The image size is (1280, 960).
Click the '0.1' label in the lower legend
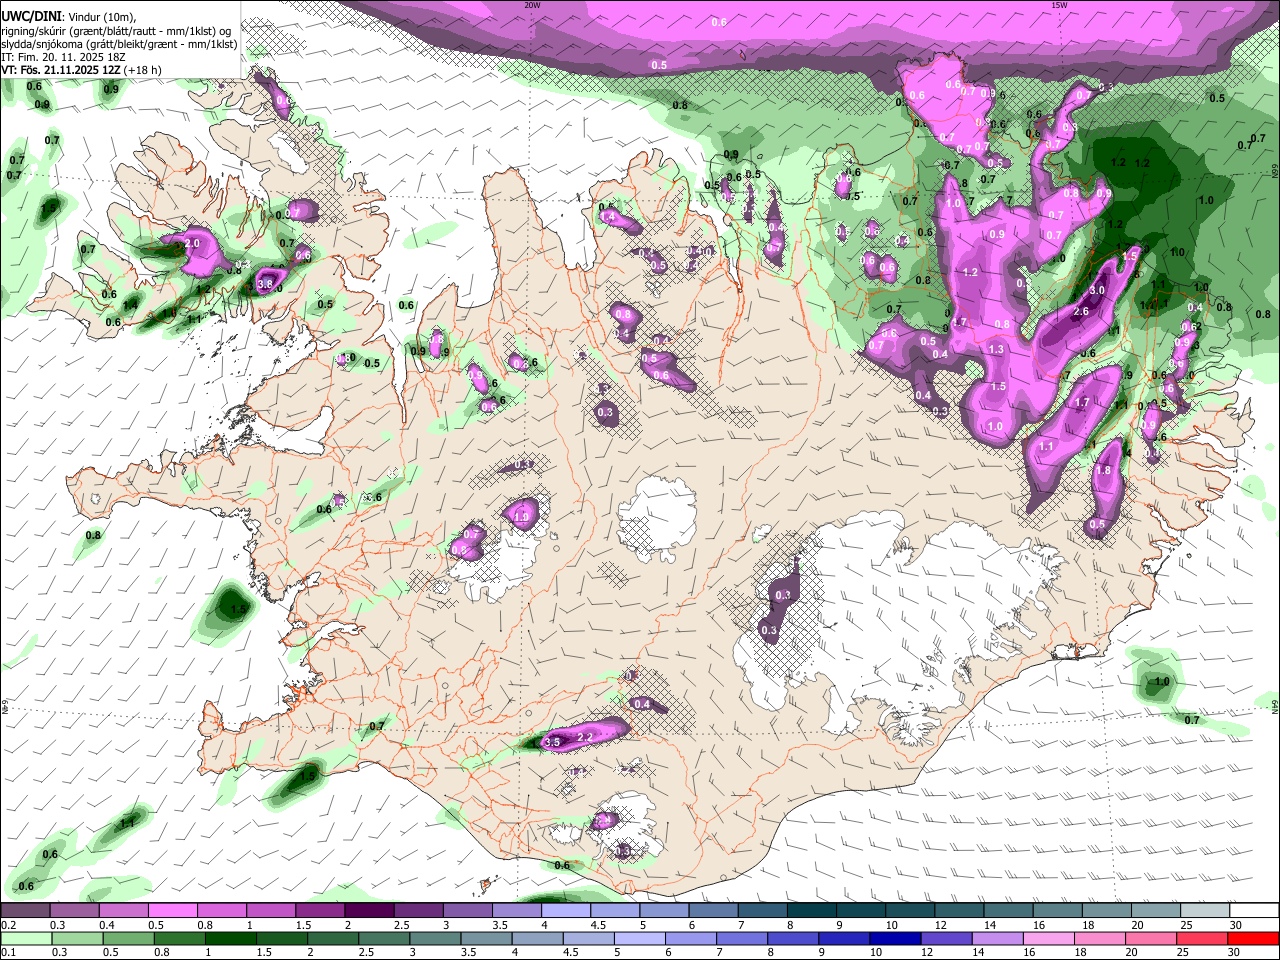(8, 953)
